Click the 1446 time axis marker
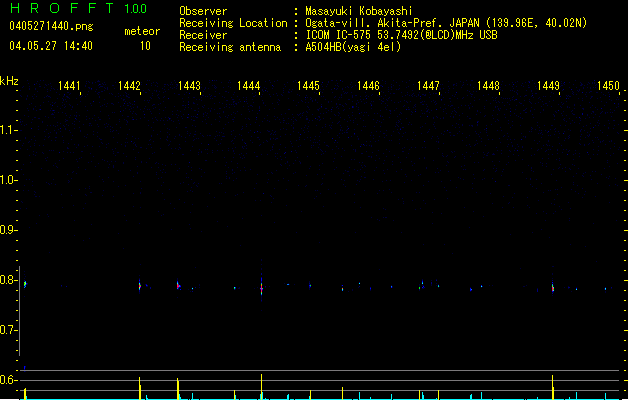 coord(368,86)
